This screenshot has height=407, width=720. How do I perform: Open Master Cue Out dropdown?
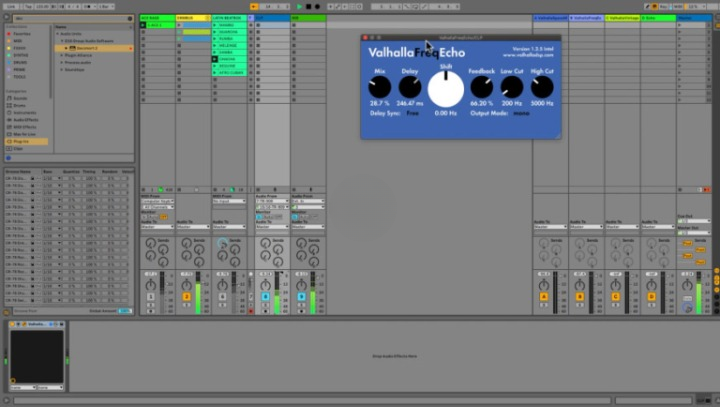coord(694,221)
